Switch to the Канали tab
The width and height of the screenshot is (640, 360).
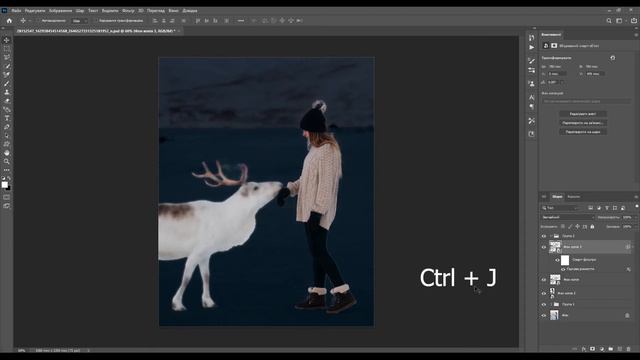coord(573,197)
